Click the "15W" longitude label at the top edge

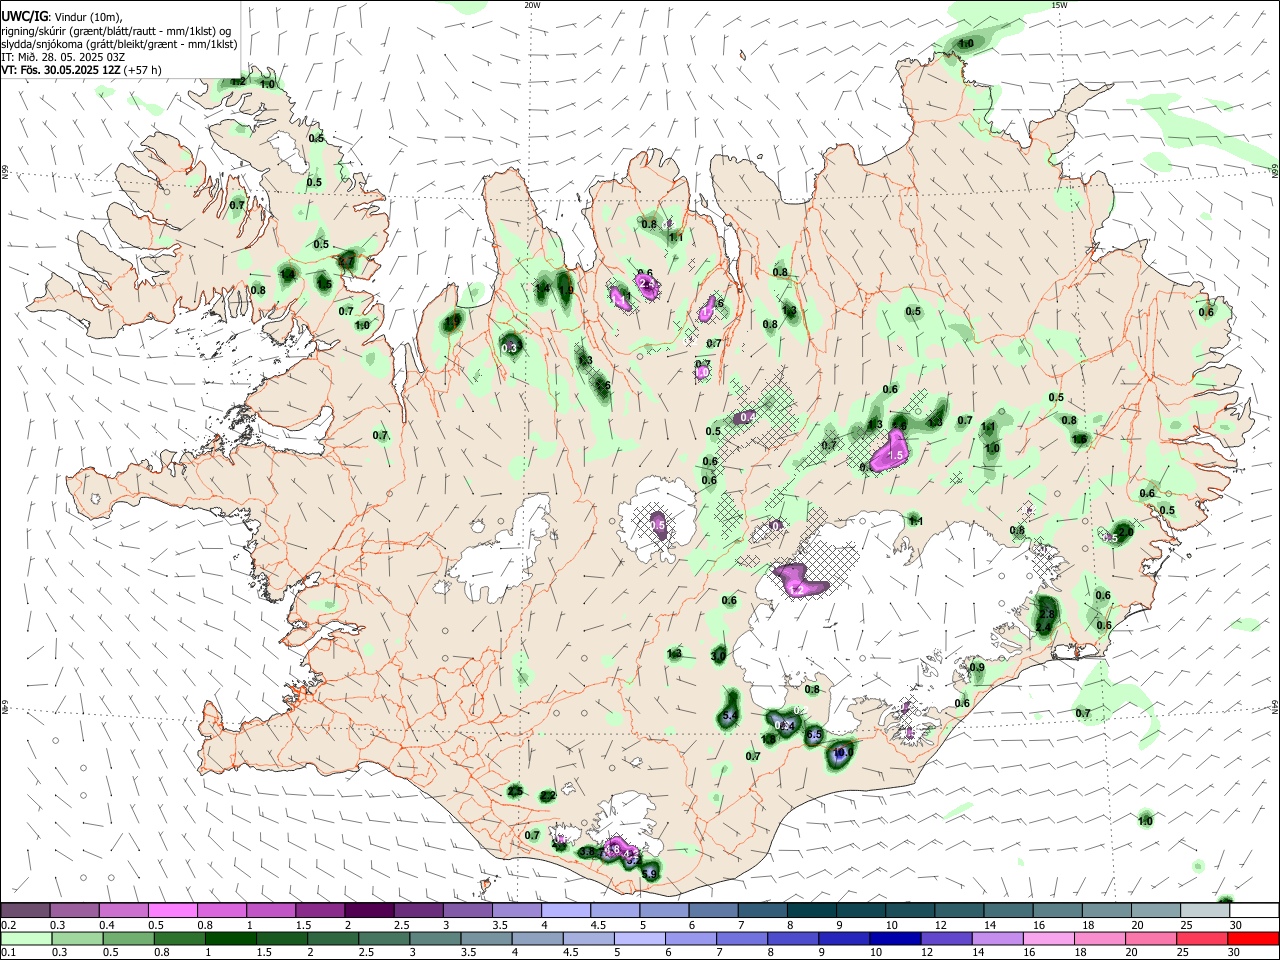[1059, 5]
